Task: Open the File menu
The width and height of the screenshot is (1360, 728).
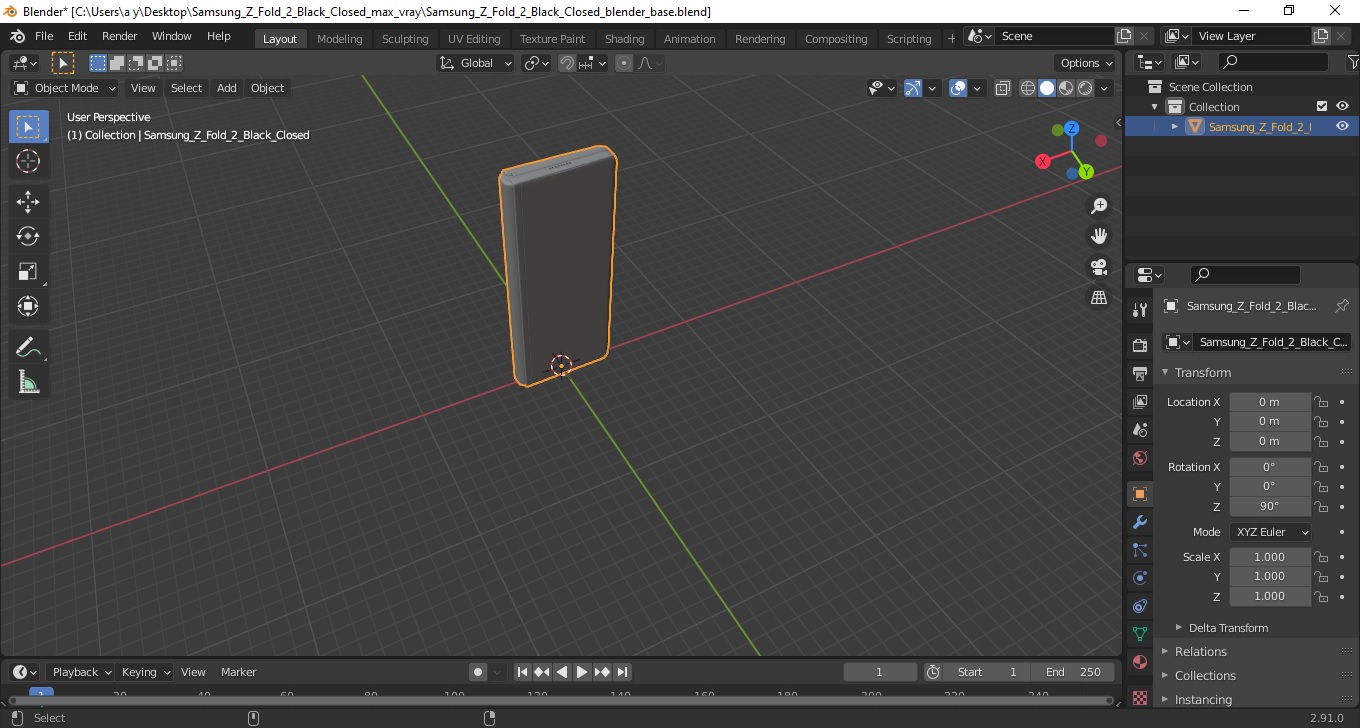Action: [x=44, y=36]
